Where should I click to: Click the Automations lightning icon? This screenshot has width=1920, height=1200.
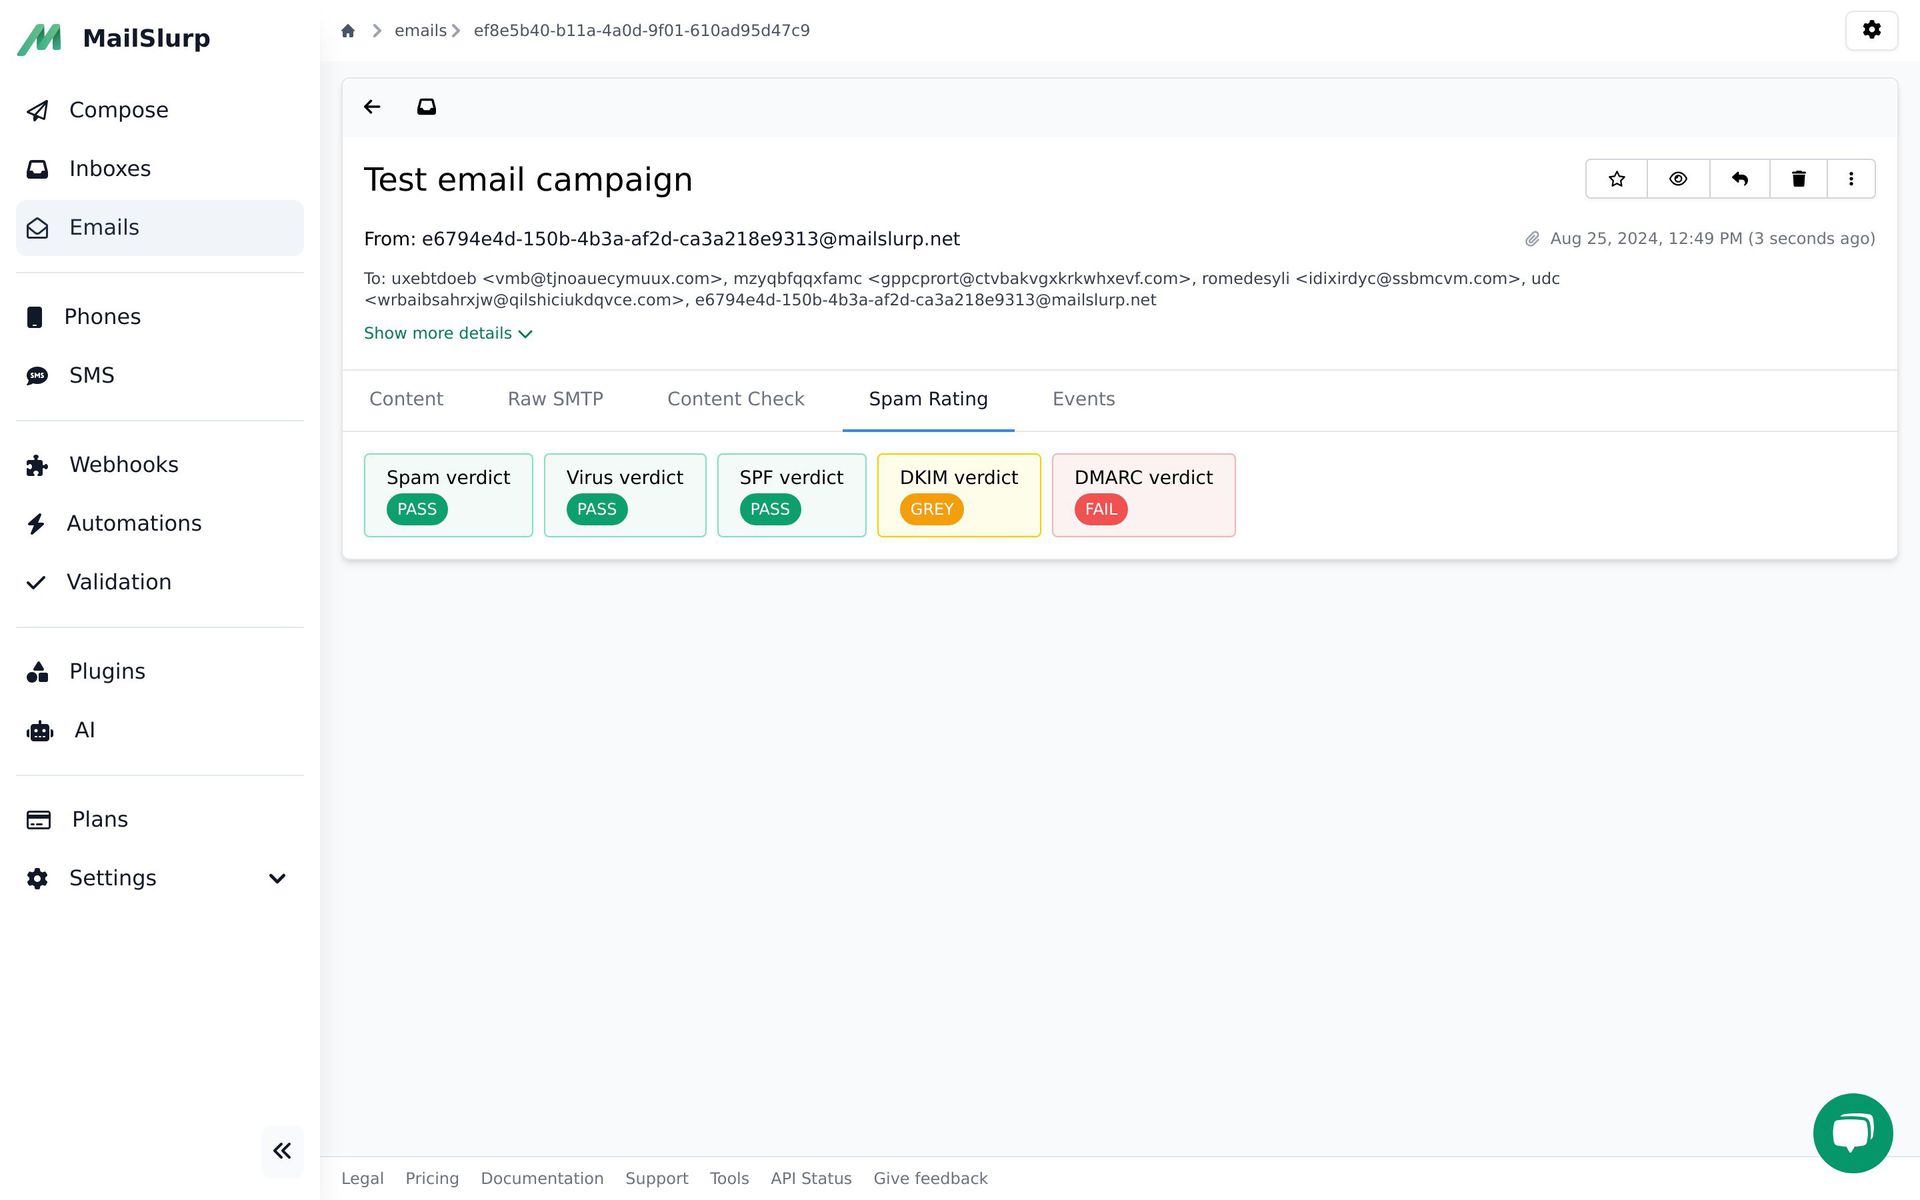tap(35, 523)
